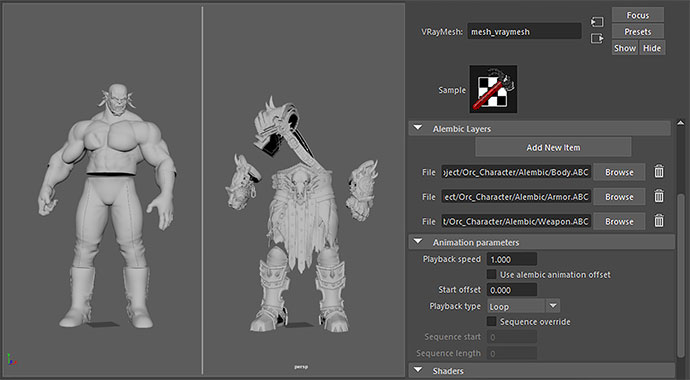Delete the Body.ABC alembic layer
The image size is (690, 380).
tap(659, 172)
